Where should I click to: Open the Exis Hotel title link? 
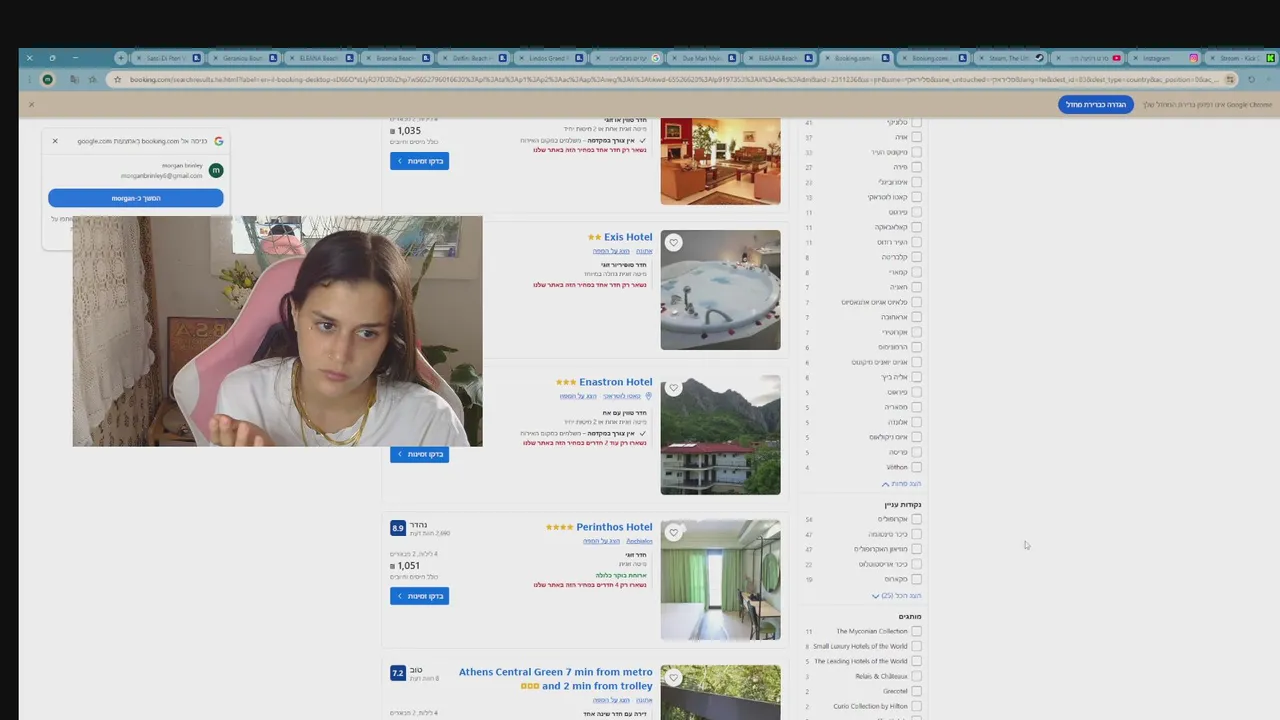[628, 237]
